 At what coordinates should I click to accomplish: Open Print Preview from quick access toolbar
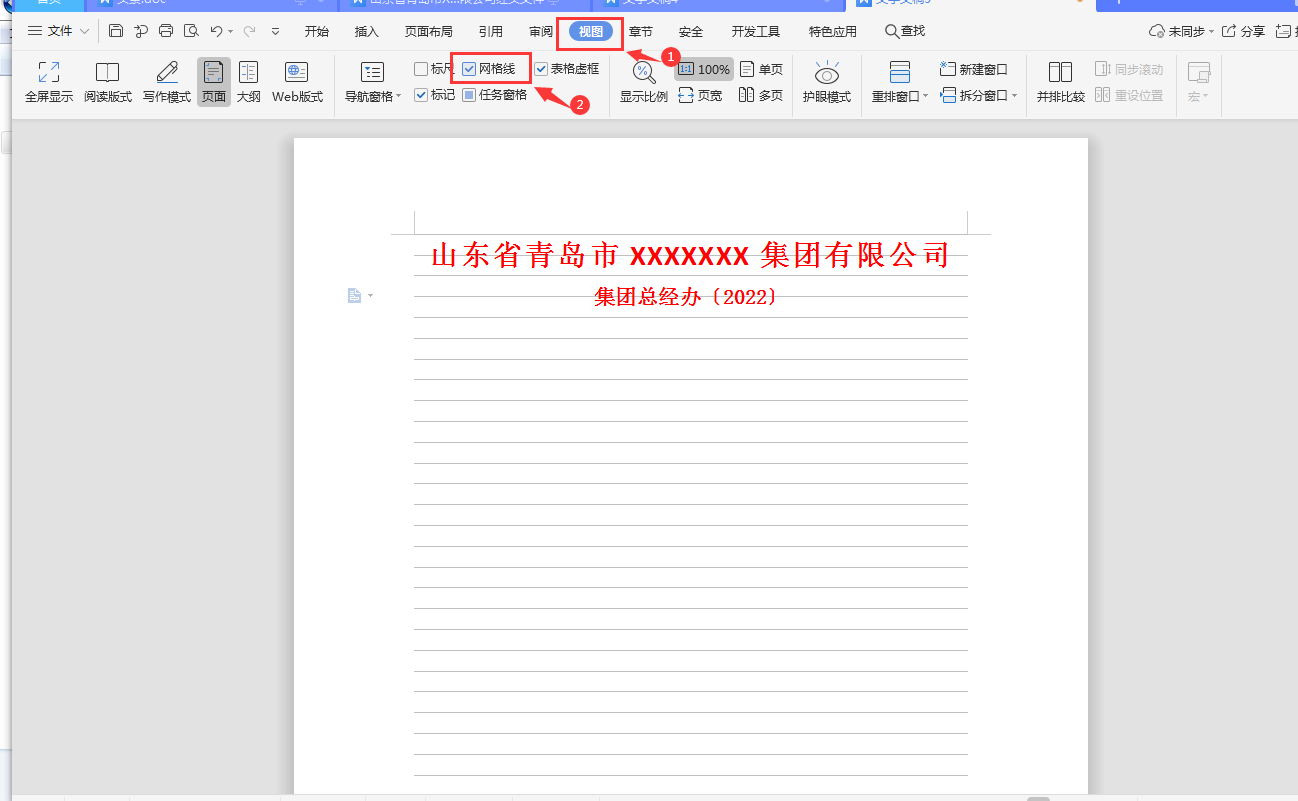click(191, 31)
